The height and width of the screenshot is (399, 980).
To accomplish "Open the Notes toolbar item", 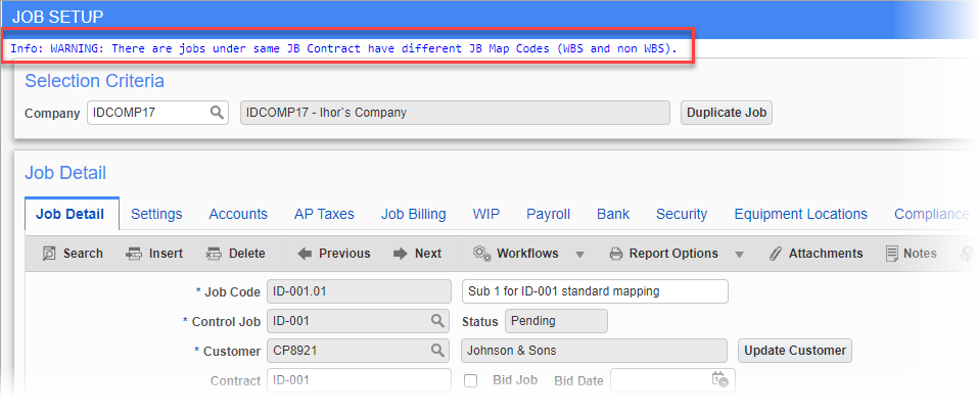I will (911, 254).
